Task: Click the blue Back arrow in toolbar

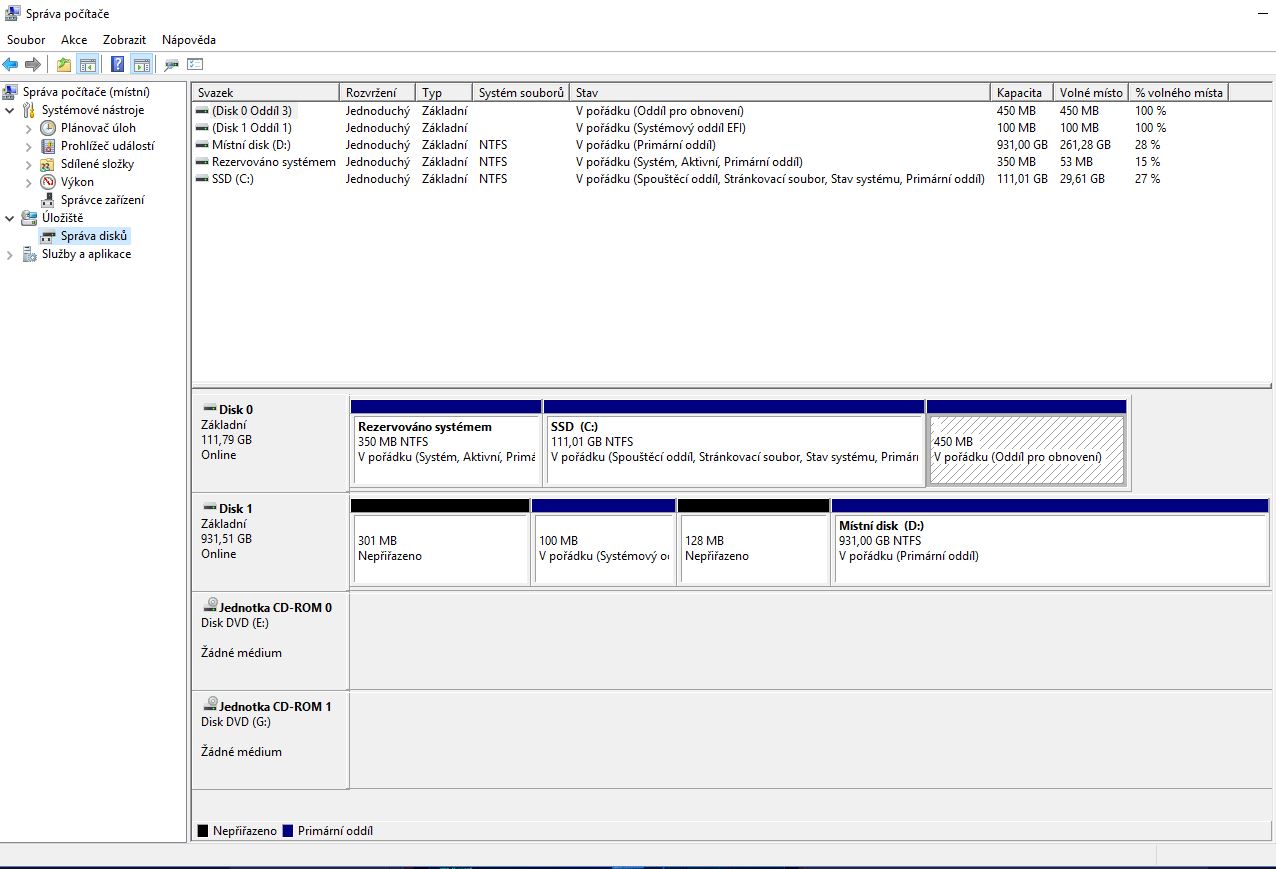Action: pyautogui.click(x=11, y=65)
